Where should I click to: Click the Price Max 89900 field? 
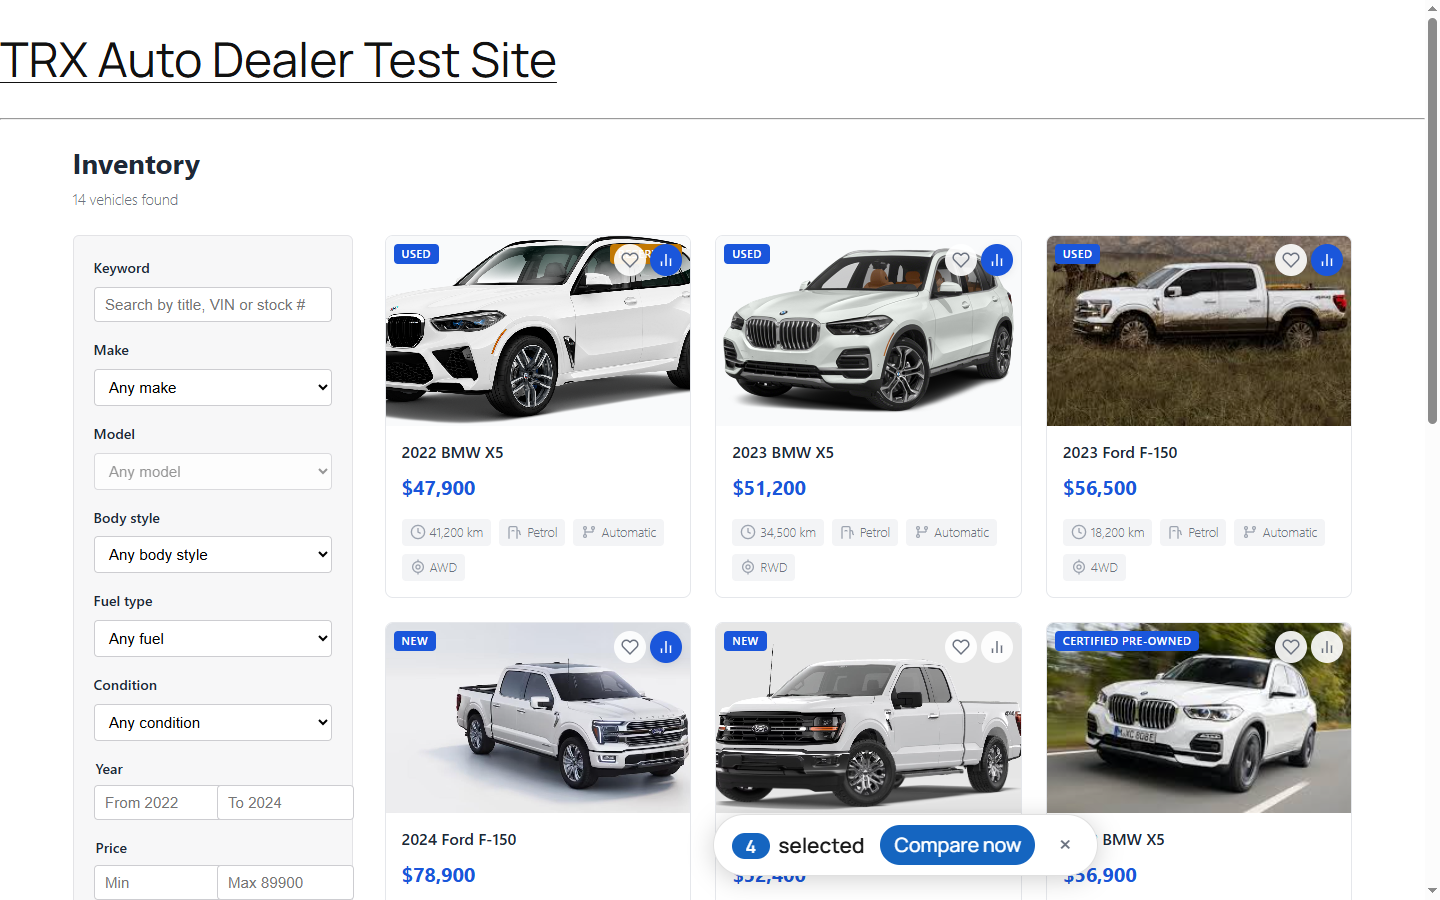285,883
